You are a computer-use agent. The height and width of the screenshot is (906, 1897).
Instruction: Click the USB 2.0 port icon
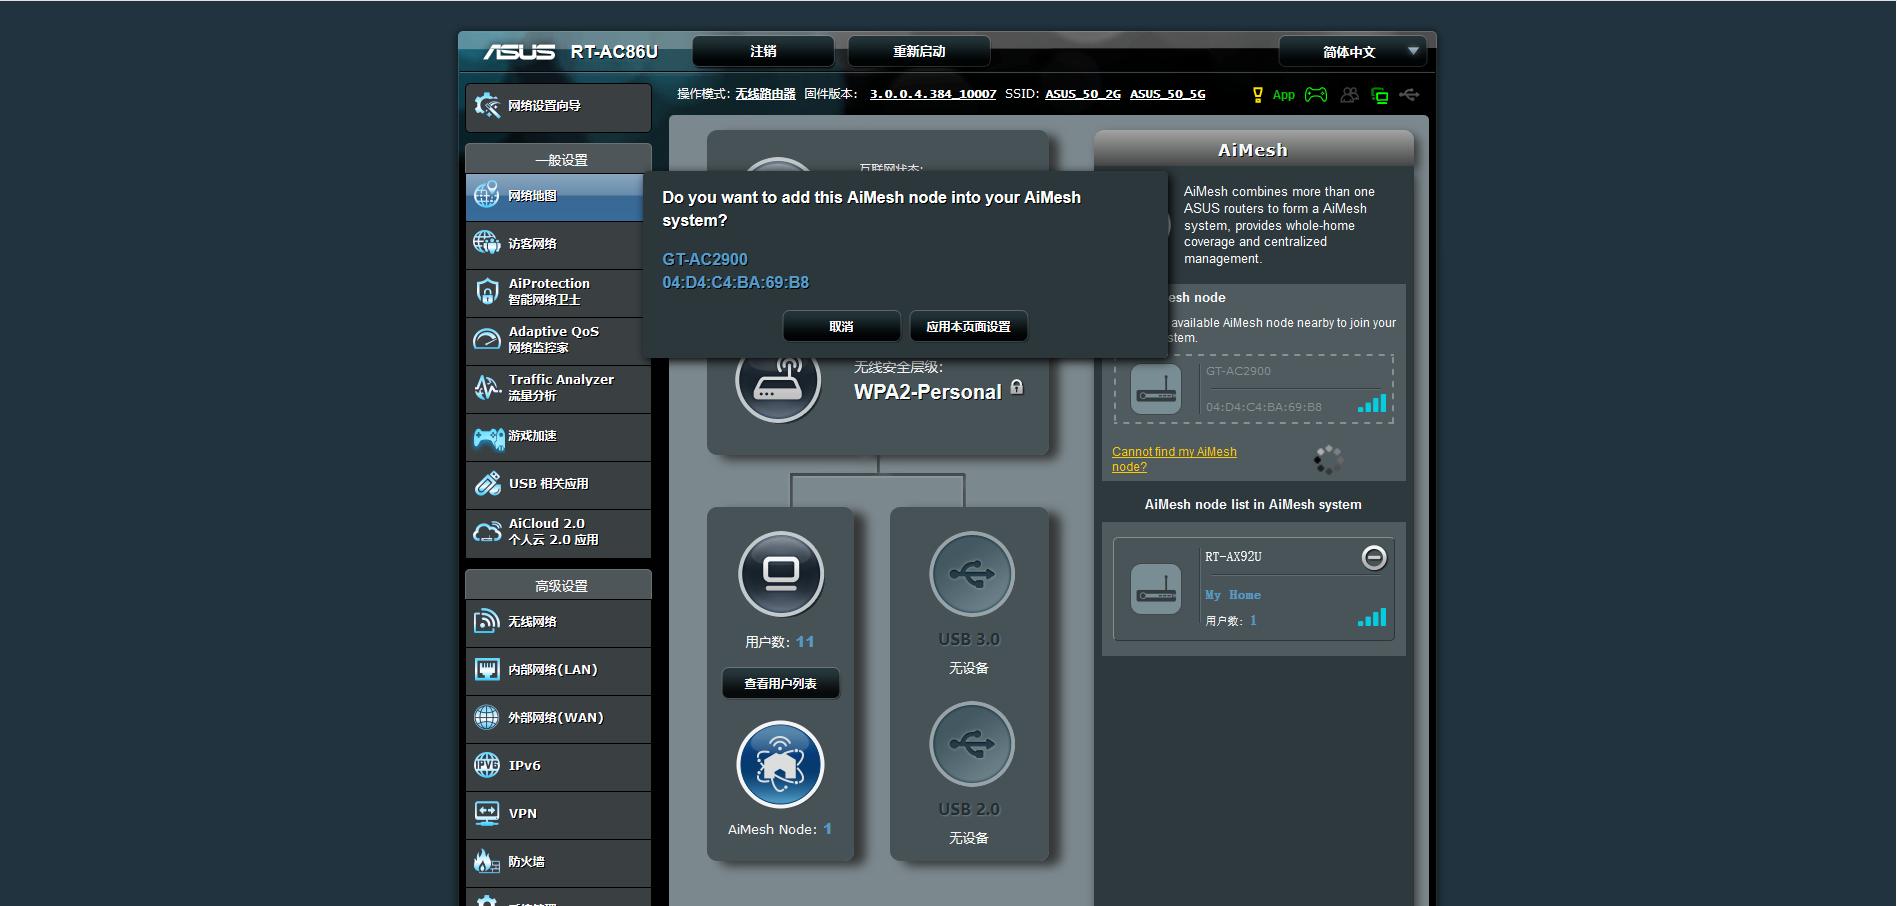pyautogui.click(x=971, y=744)
